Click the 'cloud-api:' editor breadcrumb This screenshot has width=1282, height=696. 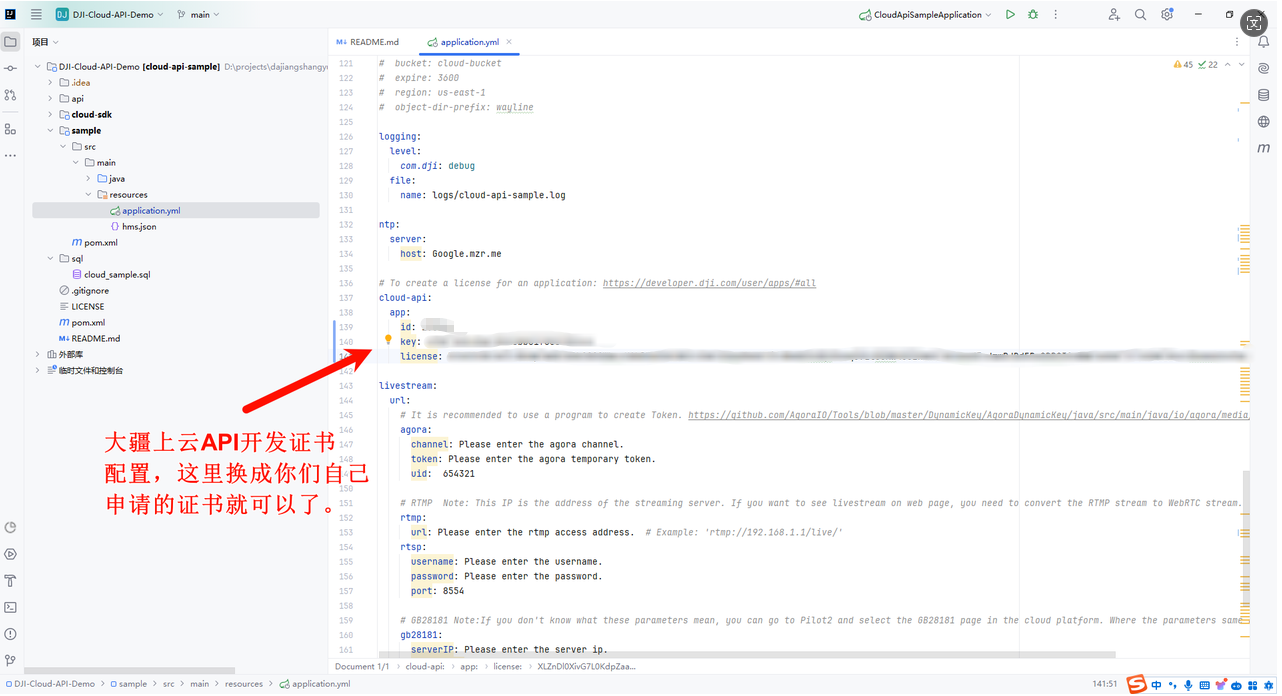(x=425, y=666)
